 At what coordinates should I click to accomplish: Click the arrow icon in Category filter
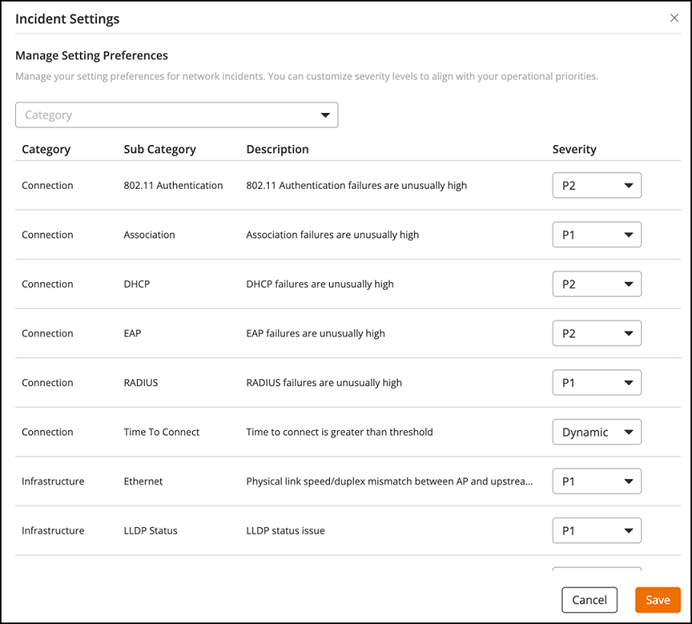325,115
